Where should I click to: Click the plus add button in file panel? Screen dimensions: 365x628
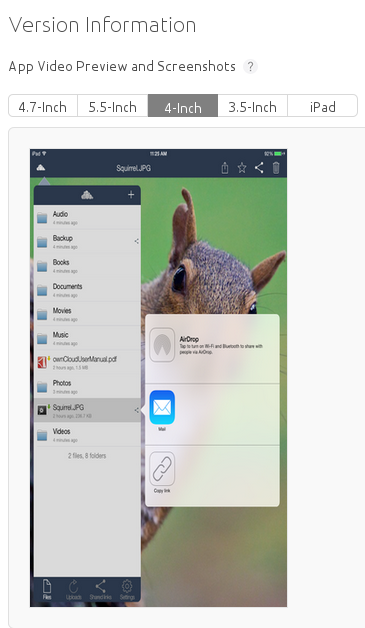tap(131, 195)
